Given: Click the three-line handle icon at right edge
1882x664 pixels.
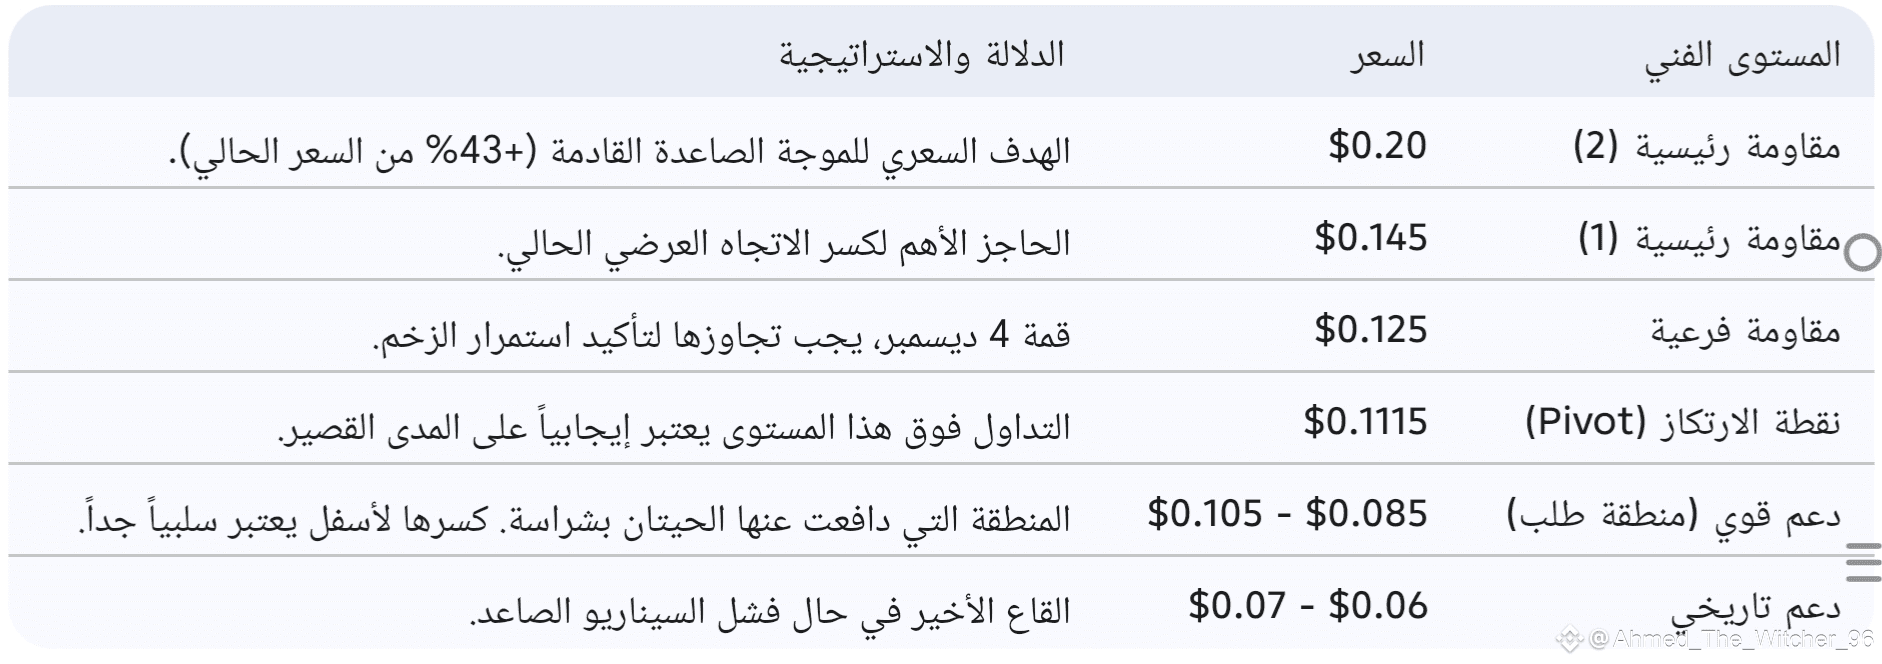Looking at the screenshot, I should (1862, 562).
